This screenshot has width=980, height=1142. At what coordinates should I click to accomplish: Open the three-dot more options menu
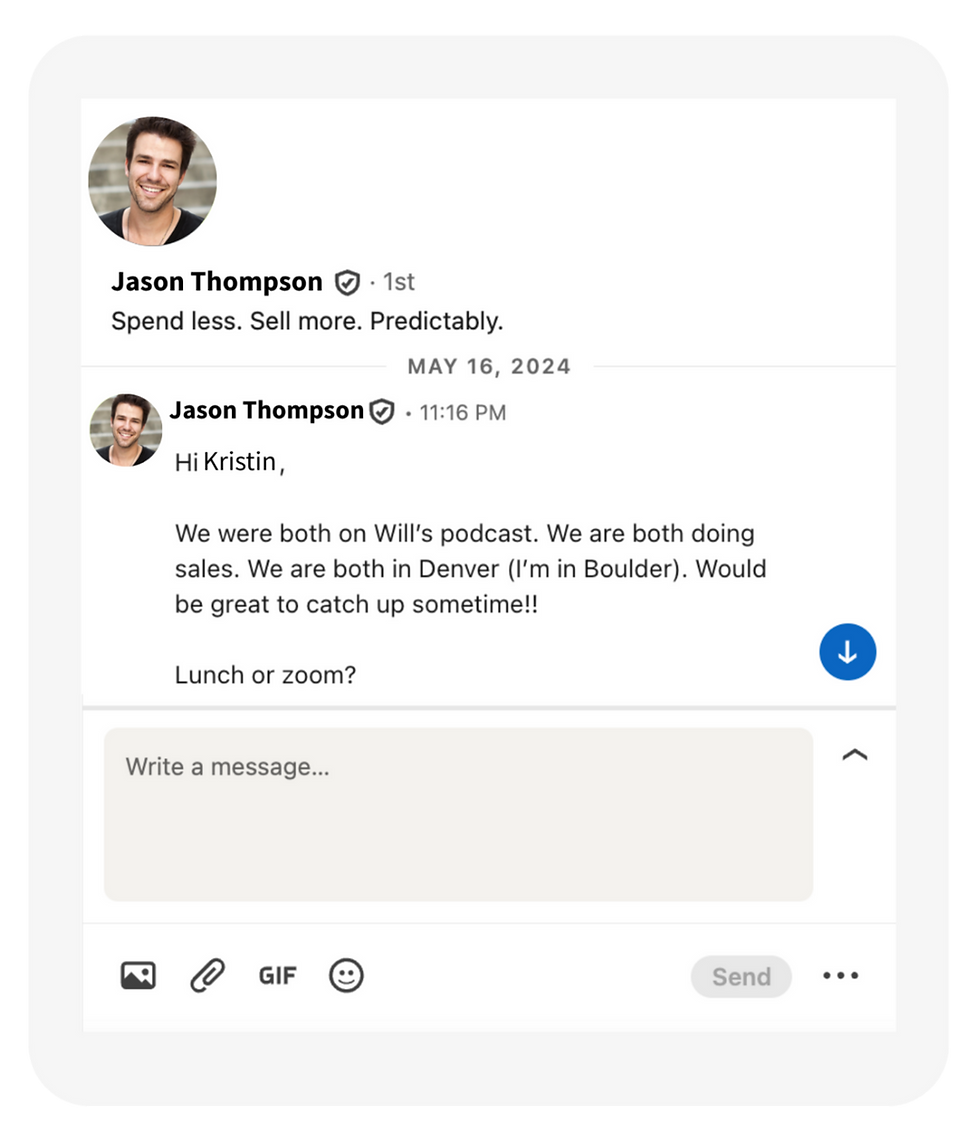[840, 976]
